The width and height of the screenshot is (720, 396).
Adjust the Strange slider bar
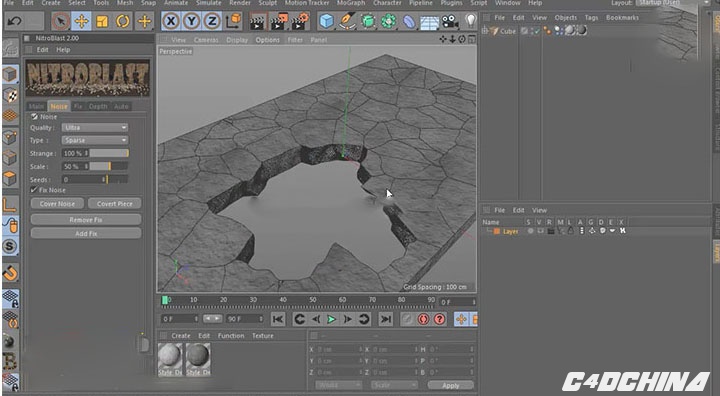109,153
